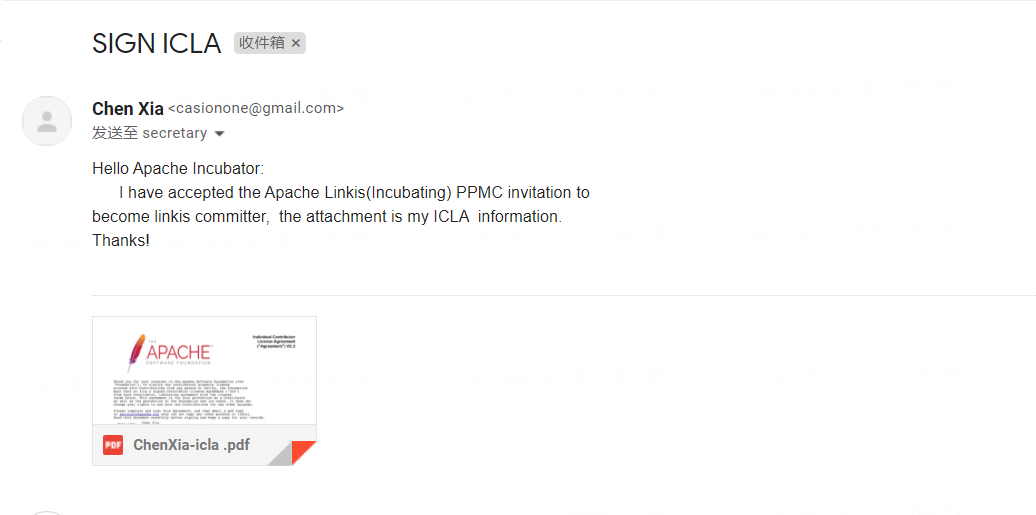Screen dimensions: 1036x515
Task: Click the Apache Linkis(Incubating) PPMC invitation sentence
Action: (354, 192)
